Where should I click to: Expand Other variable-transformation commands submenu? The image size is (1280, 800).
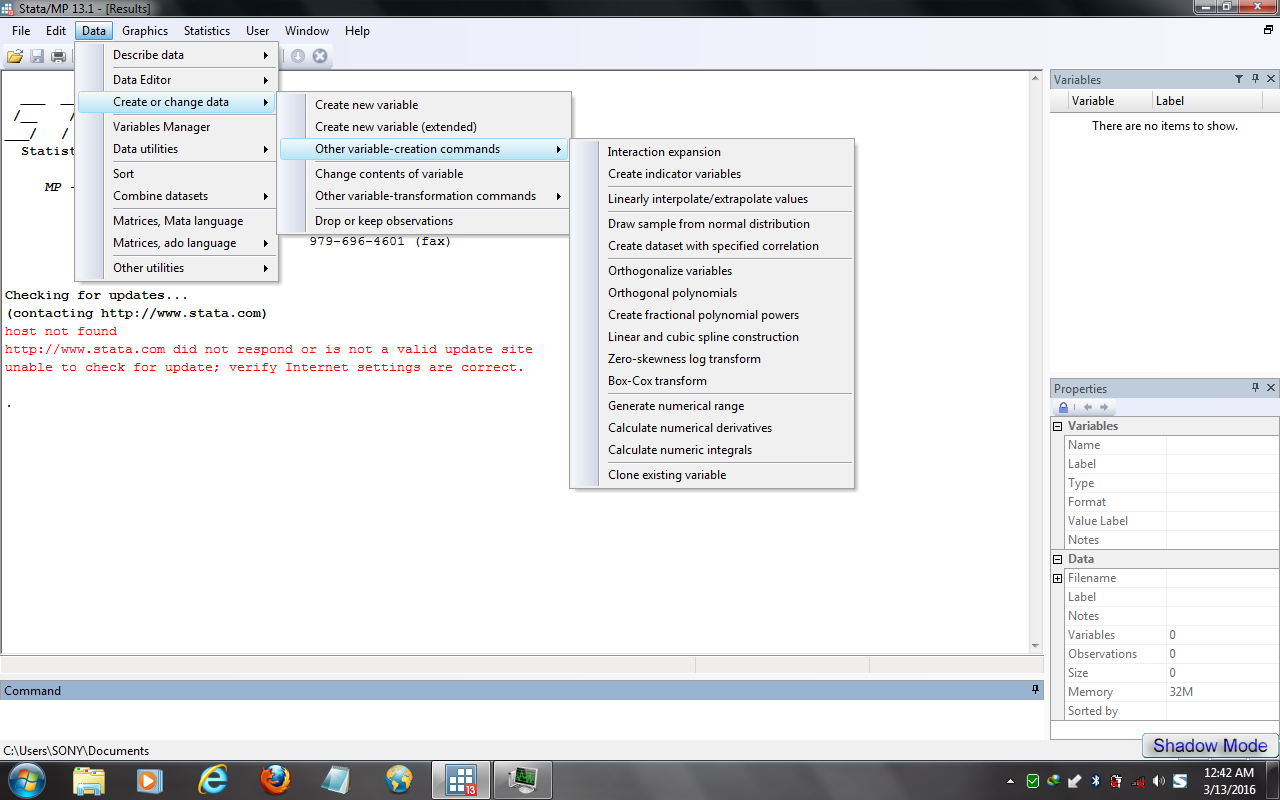(424, 196)
